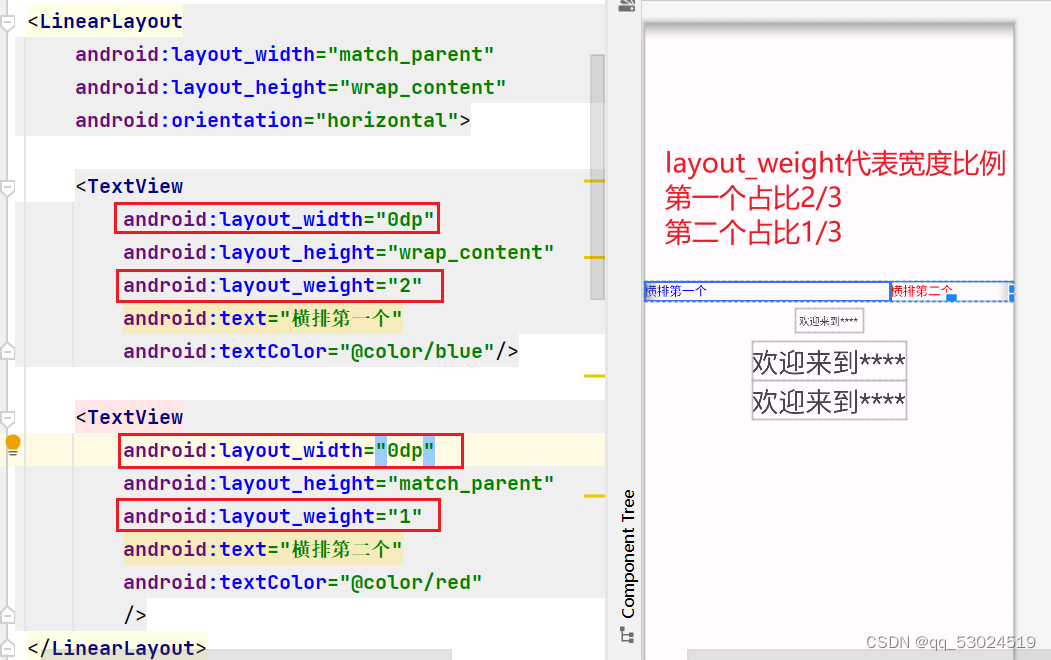This screenshot has height=660, width=1051.
Task: Click fold marker at the textColor blue line
Action: 7,351
